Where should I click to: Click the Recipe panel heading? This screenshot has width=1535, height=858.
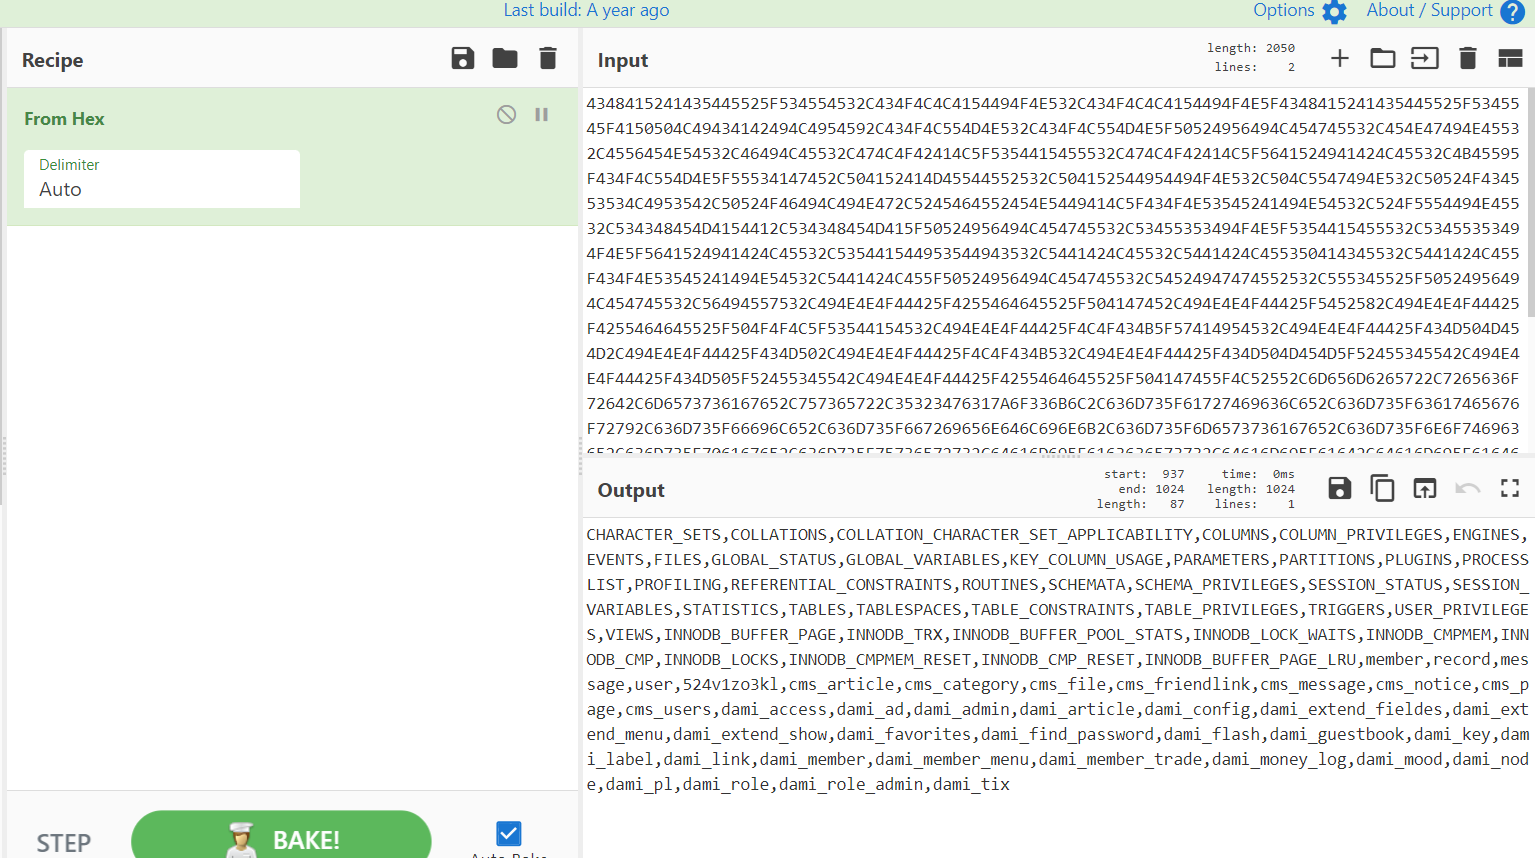(x=53, y=60)
